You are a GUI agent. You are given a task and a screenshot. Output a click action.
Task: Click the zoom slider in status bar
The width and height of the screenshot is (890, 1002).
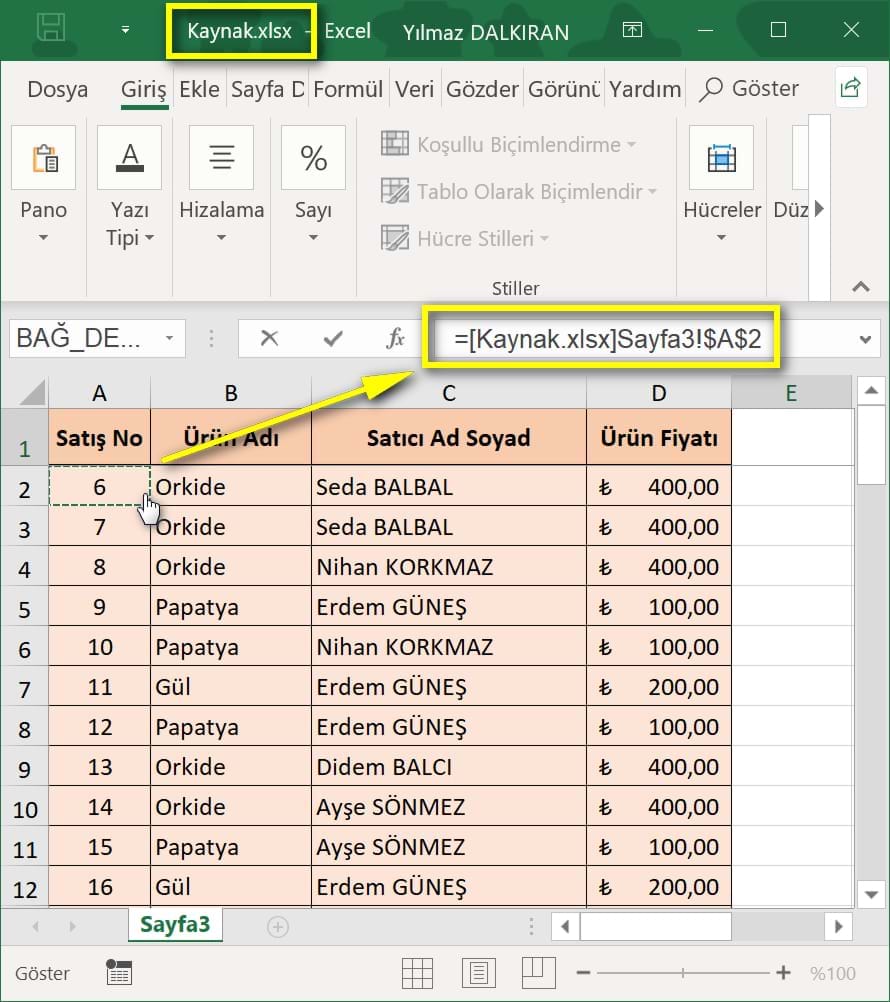(x=683, y=972)
